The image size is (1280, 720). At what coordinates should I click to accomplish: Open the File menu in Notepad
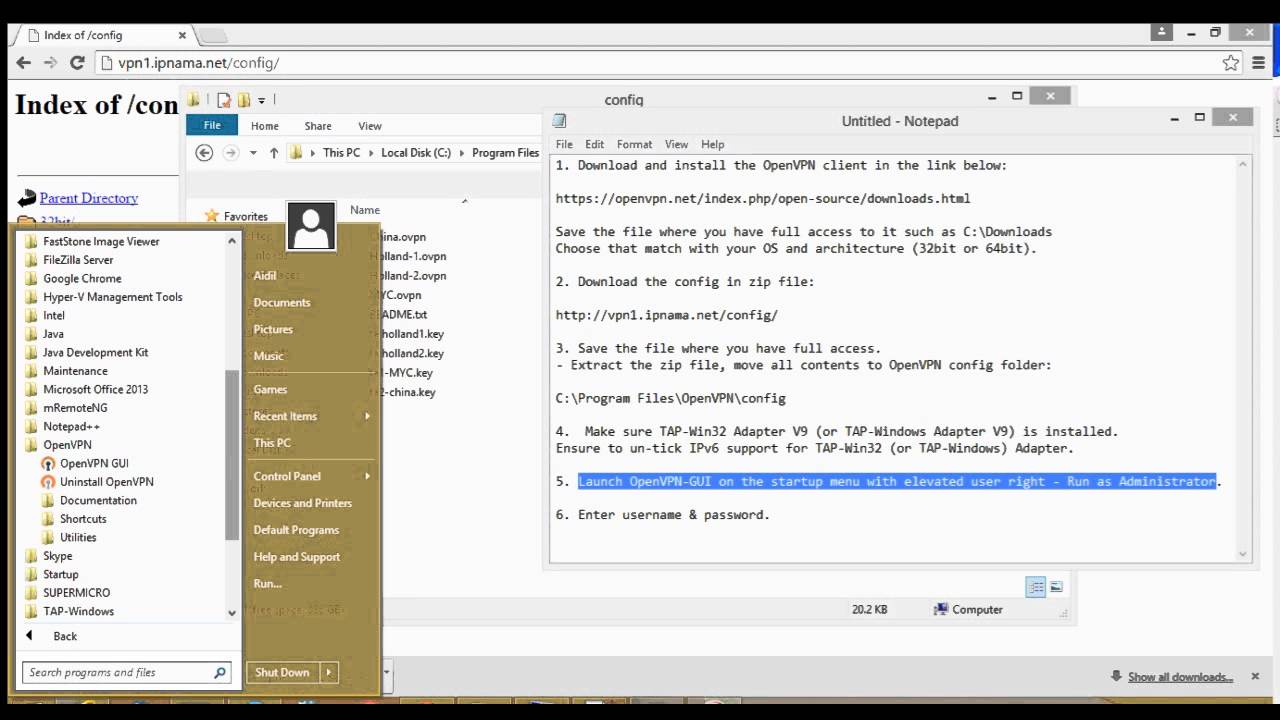coord(564,144)
